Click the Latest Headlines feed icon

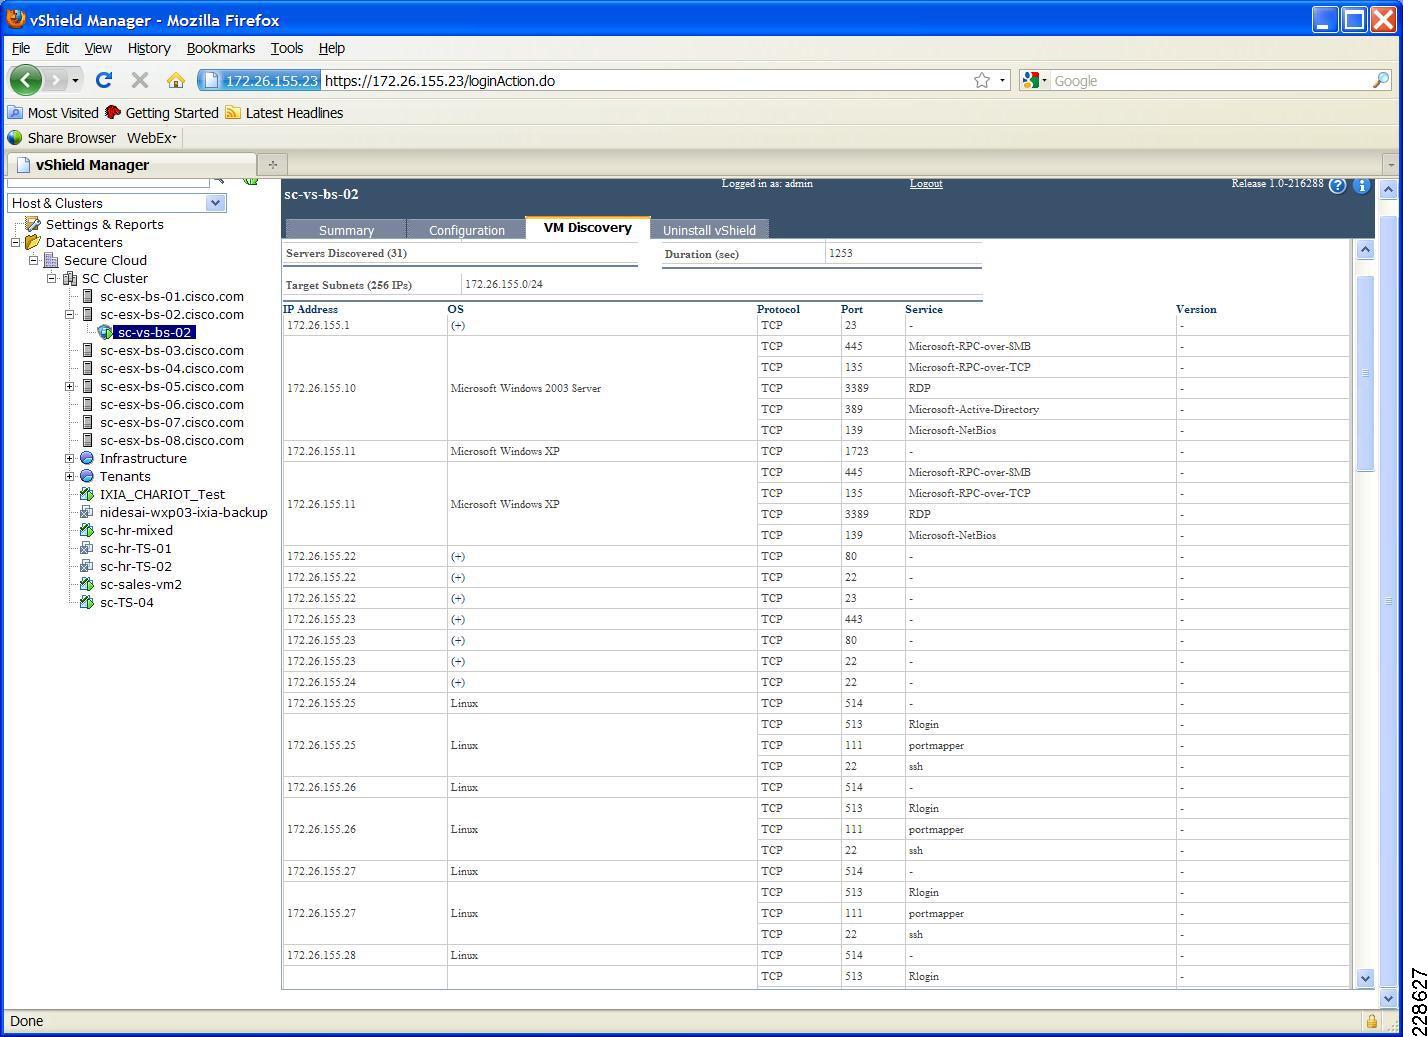point(233,113)
